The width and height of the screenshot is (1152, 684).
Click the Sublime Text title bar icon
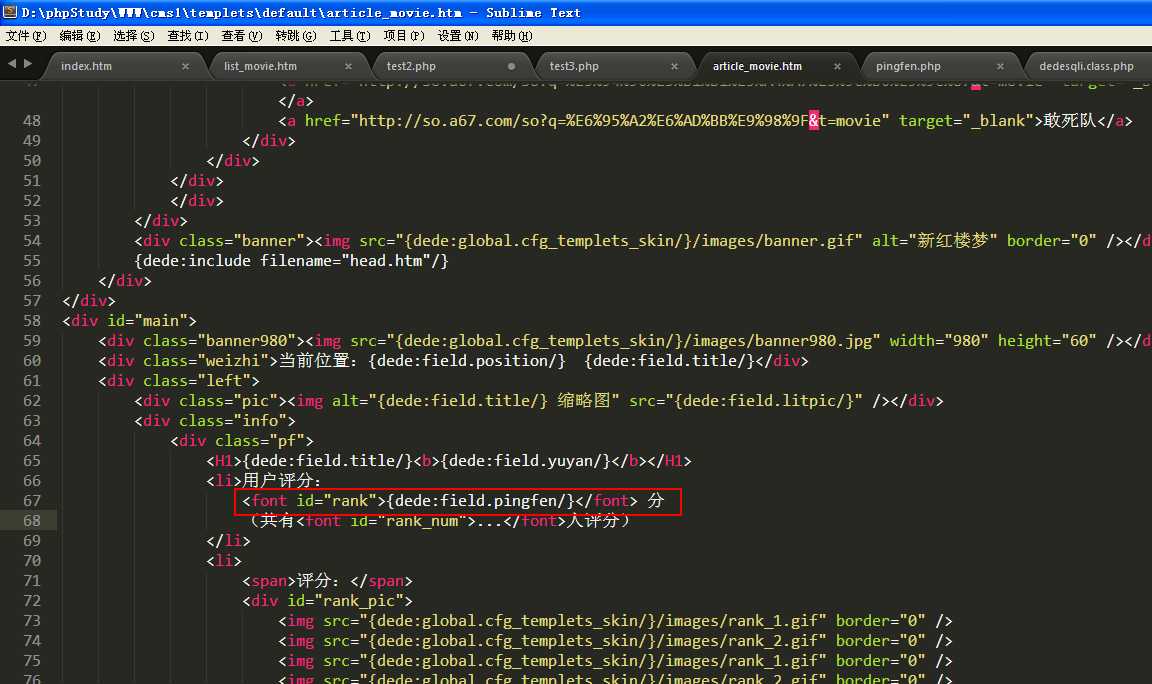pyautogui.click(x=10, y=12)
